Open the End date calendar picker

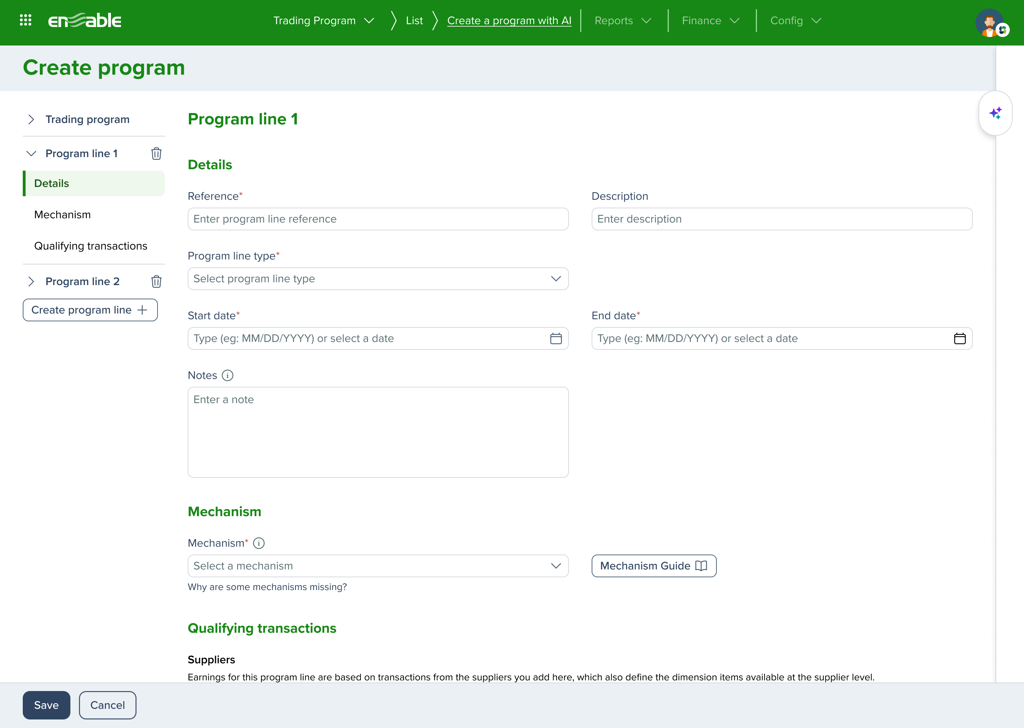tap(959, 339)
